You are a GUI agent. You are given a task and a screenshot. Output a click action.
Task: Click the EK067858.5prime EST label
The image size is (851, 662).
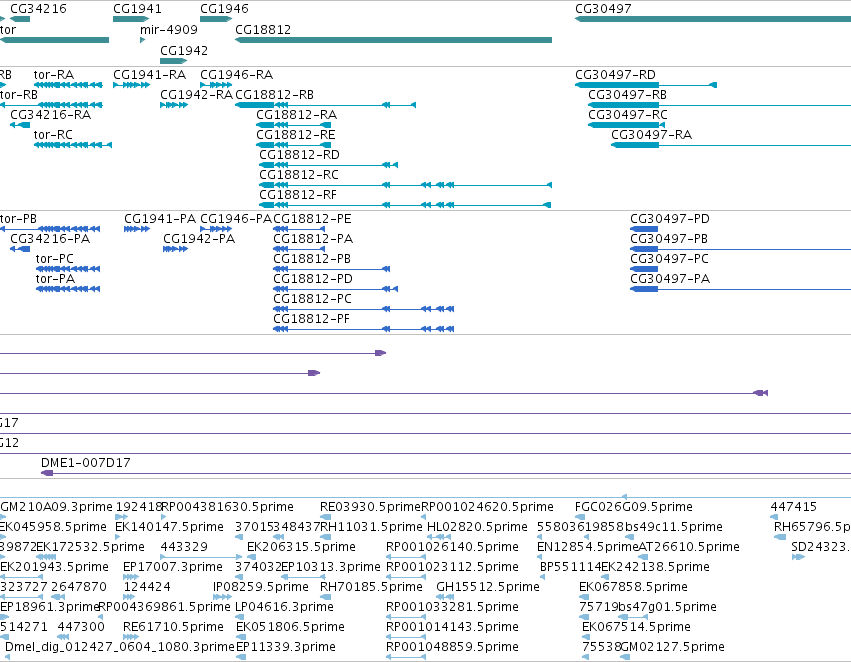[633, 587]
